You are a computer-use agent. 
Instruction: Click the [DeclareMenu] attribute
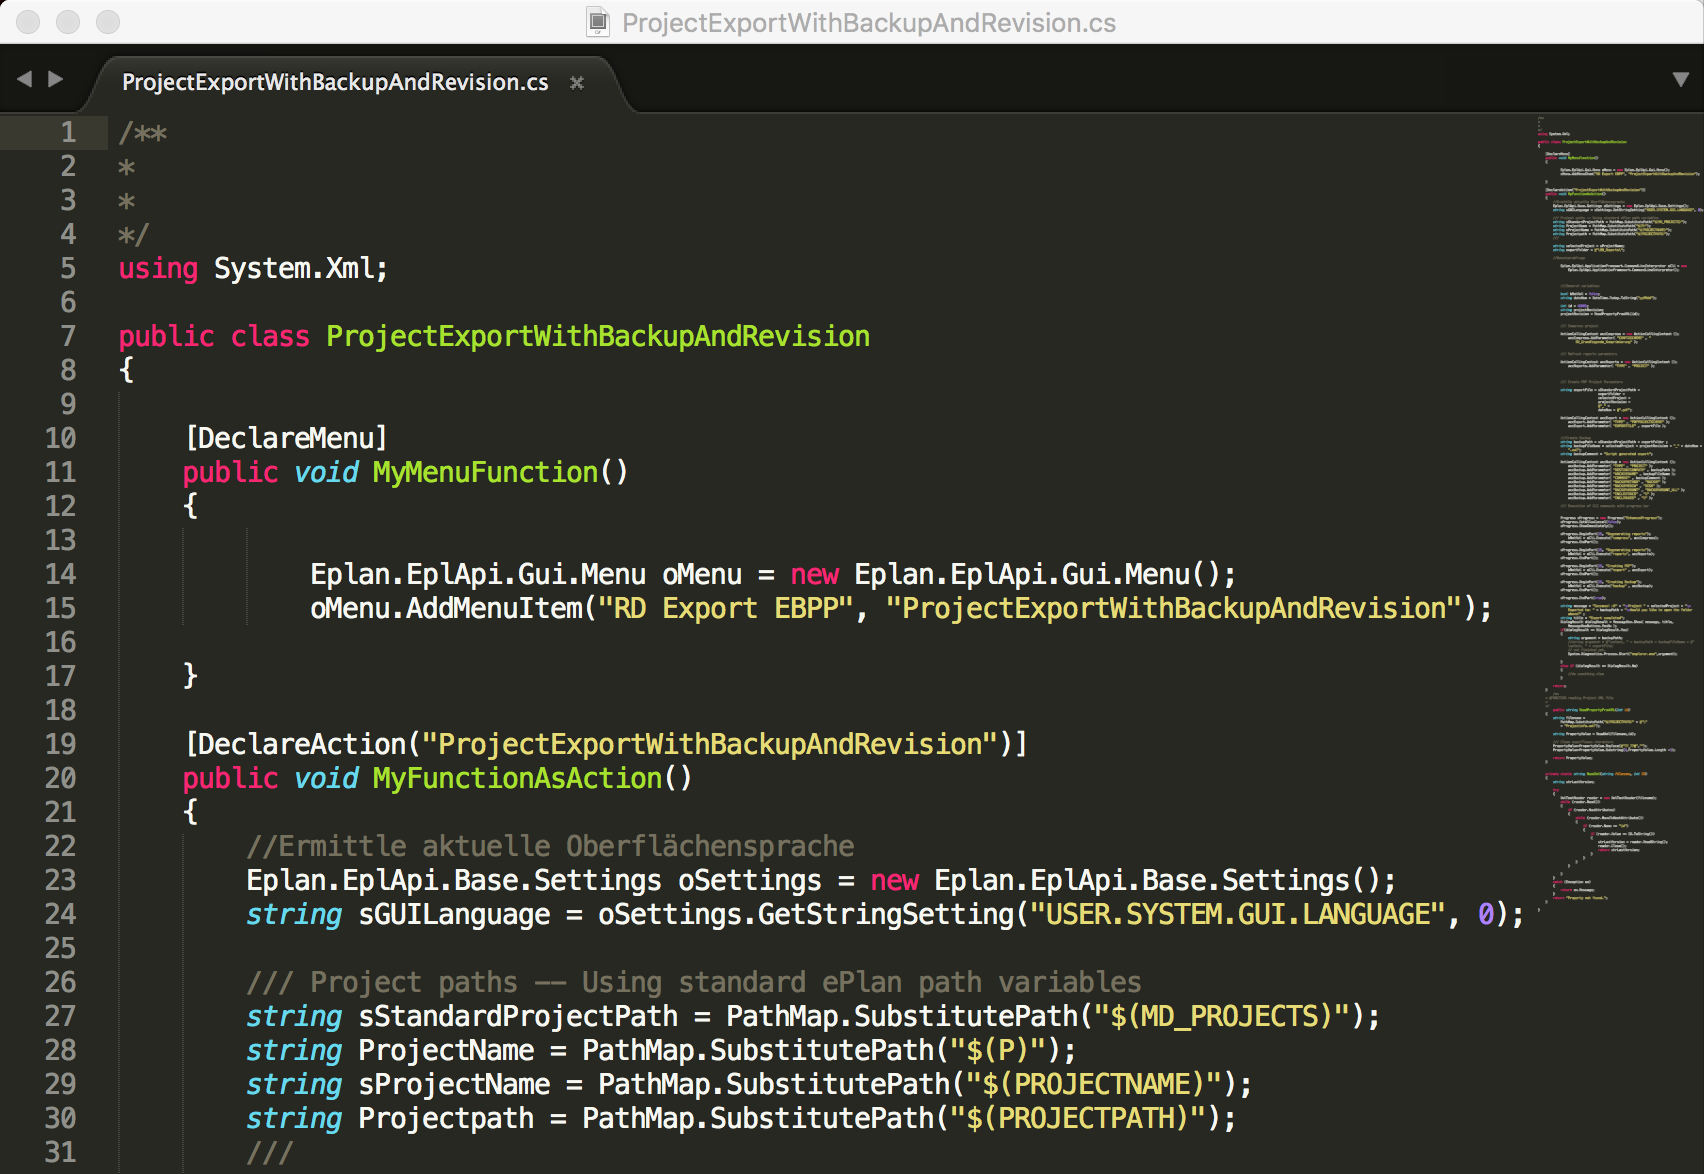coord(286,438)
